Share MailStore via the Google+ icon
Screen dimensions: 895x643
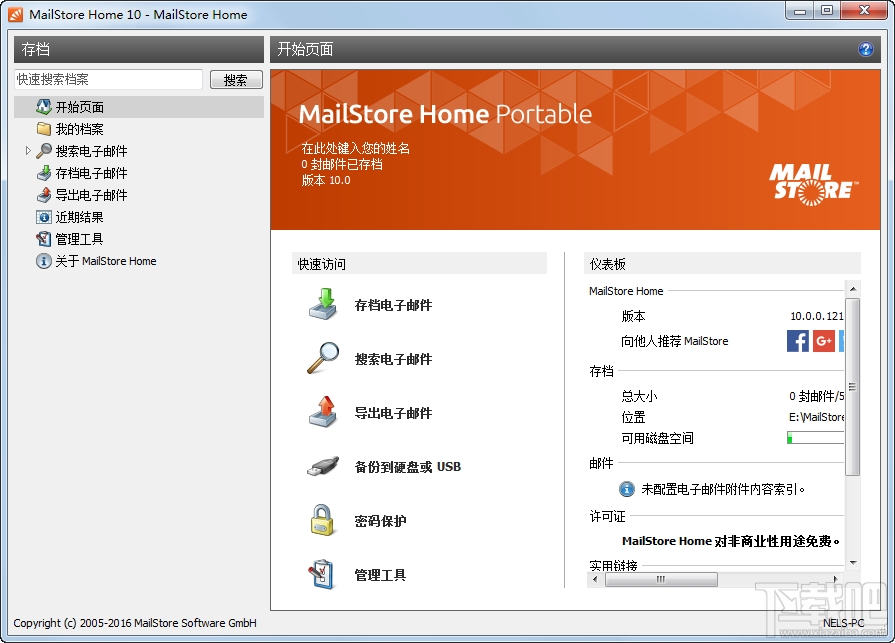coord(824,341)
